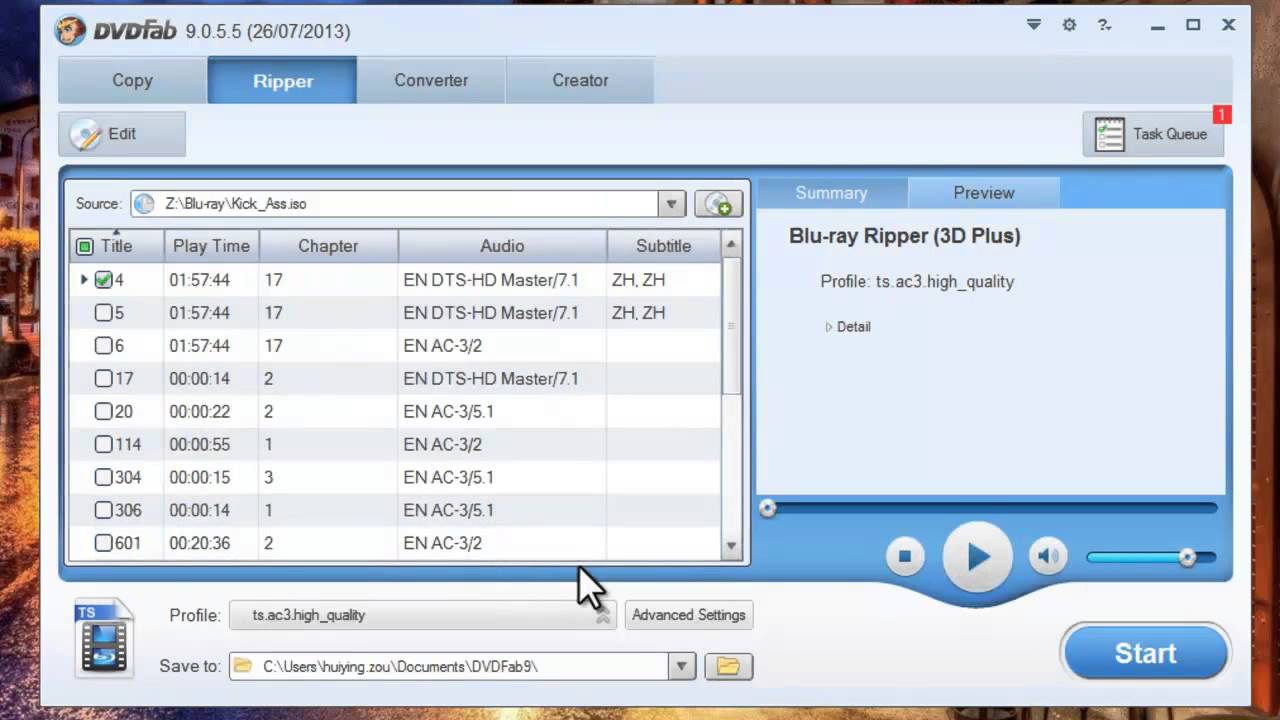Click the Task Queue list icon

1109,134
